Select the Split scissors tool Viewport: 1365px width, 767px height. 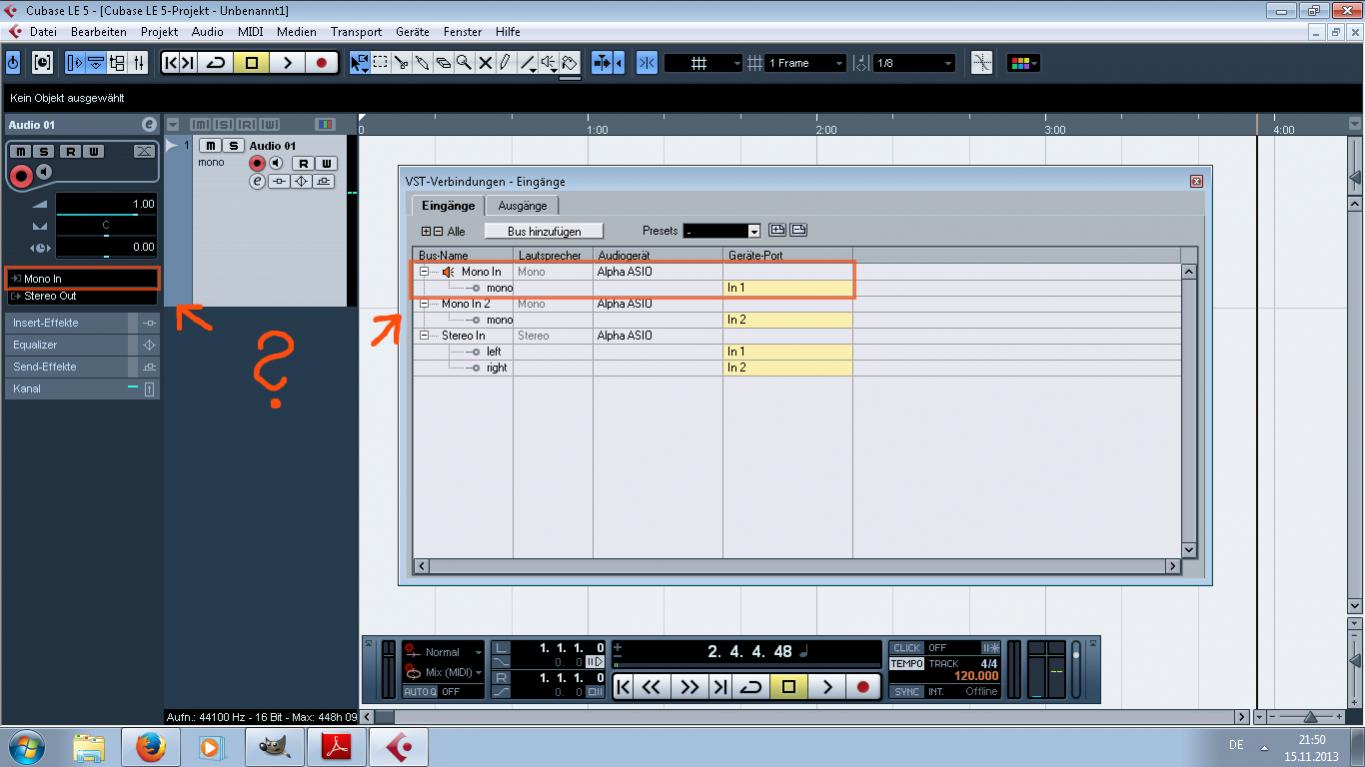(402, 63)
